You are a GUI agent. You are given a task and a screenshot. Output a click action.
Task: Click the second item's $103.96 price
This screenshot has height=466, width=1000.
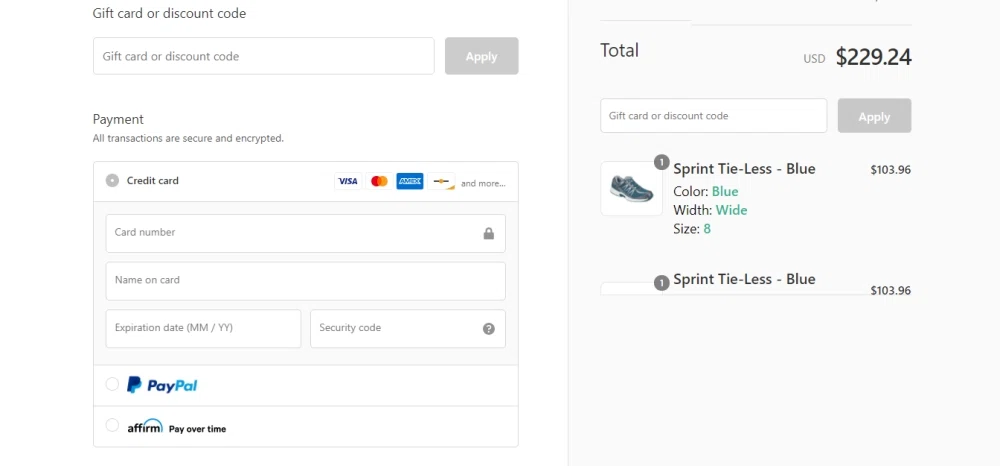(x=890, y=291)
